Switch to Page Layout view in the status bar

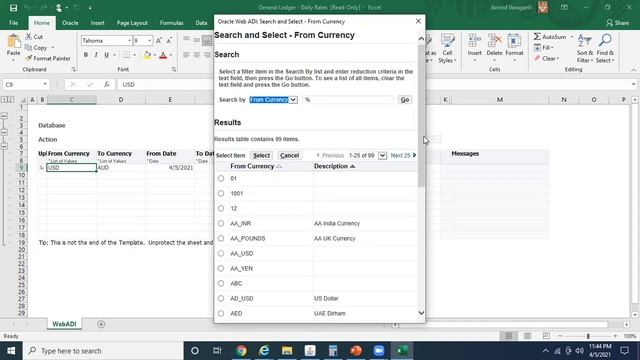click(527, 336)
